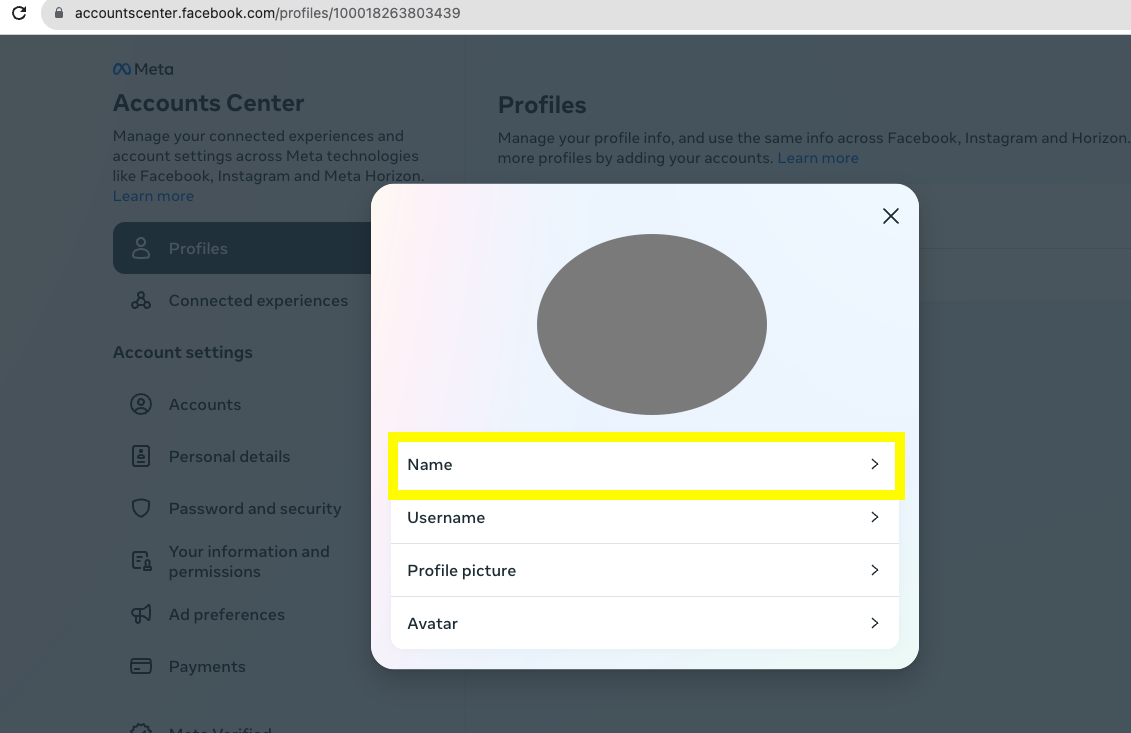Expand the Name row chevron
The image size is (1131, 733).
click(x=874, y=465)
